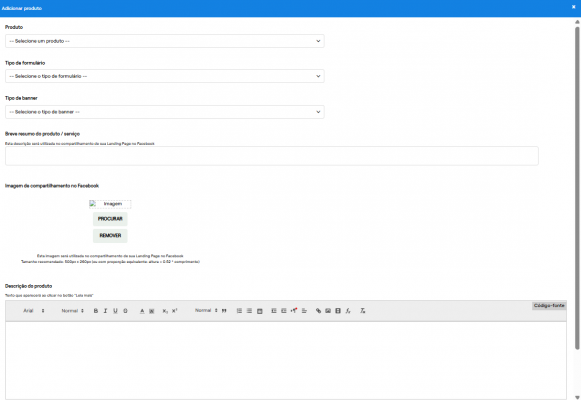
Task: Toggle bold formatting in the editor
Action: coord(96,311)
